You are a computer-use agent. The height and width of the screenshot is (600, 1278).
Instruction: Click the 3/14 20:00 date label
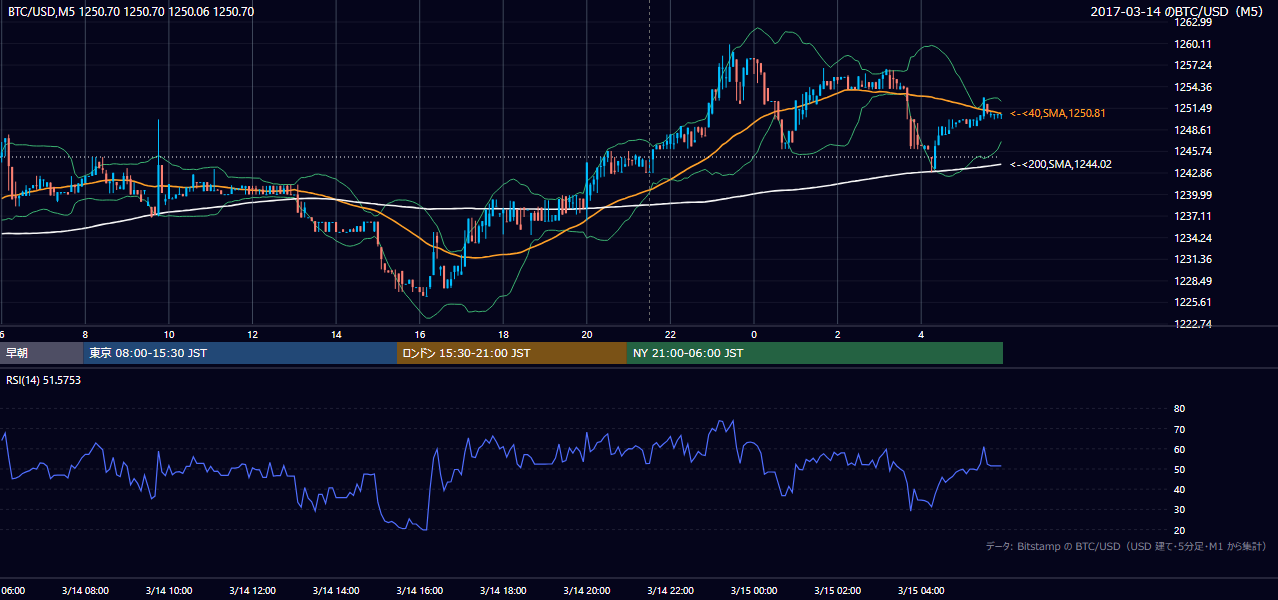tap(586, 591)
